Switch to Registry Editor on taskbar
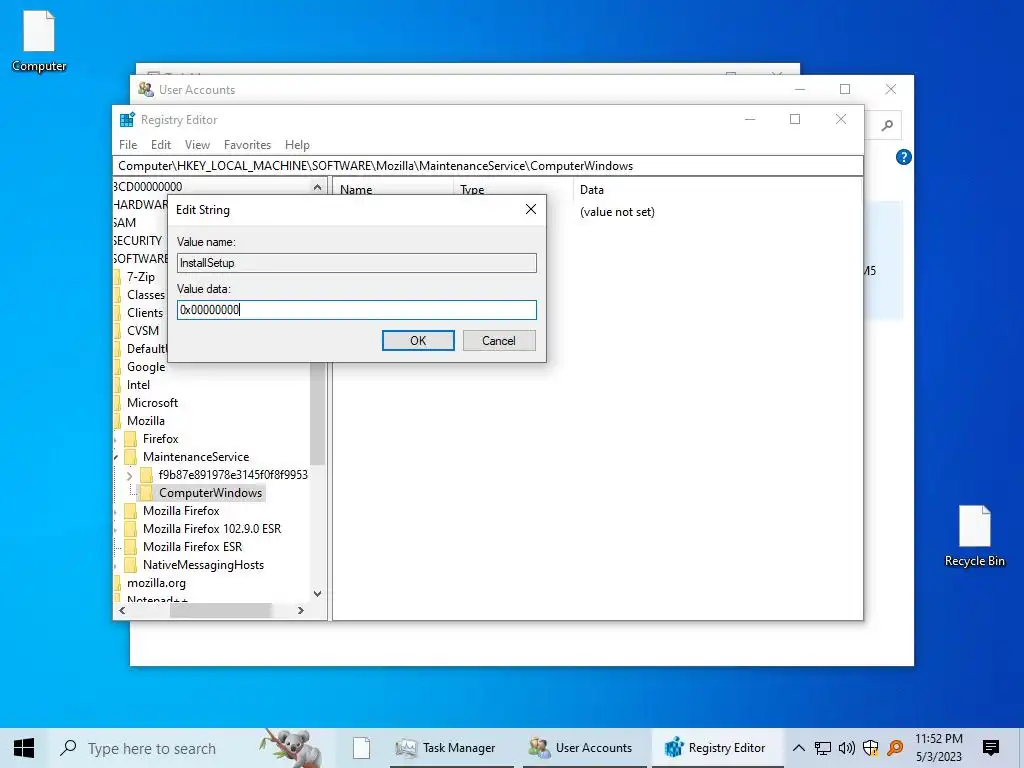Image resolution: width=1024 pixels, height=768 pixels. [718, 748]
